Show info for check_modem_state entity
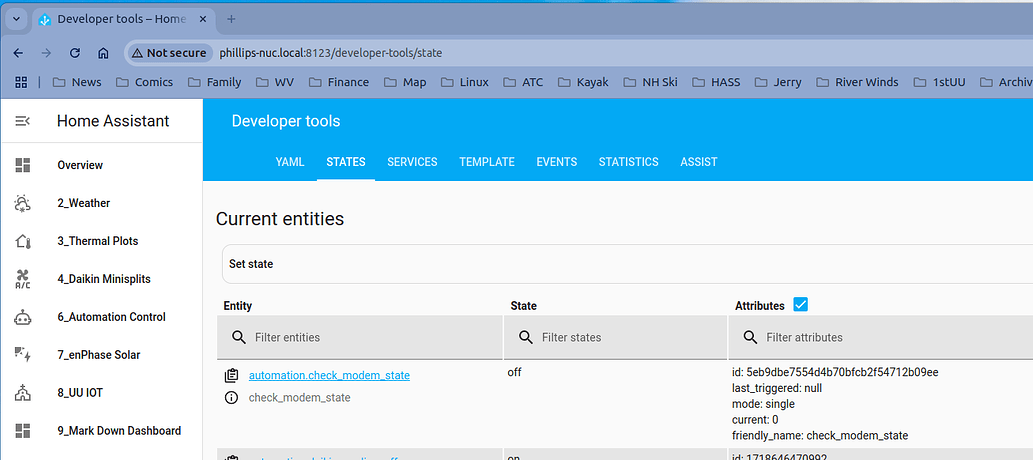1033x460 pixels. coord(231,397)
